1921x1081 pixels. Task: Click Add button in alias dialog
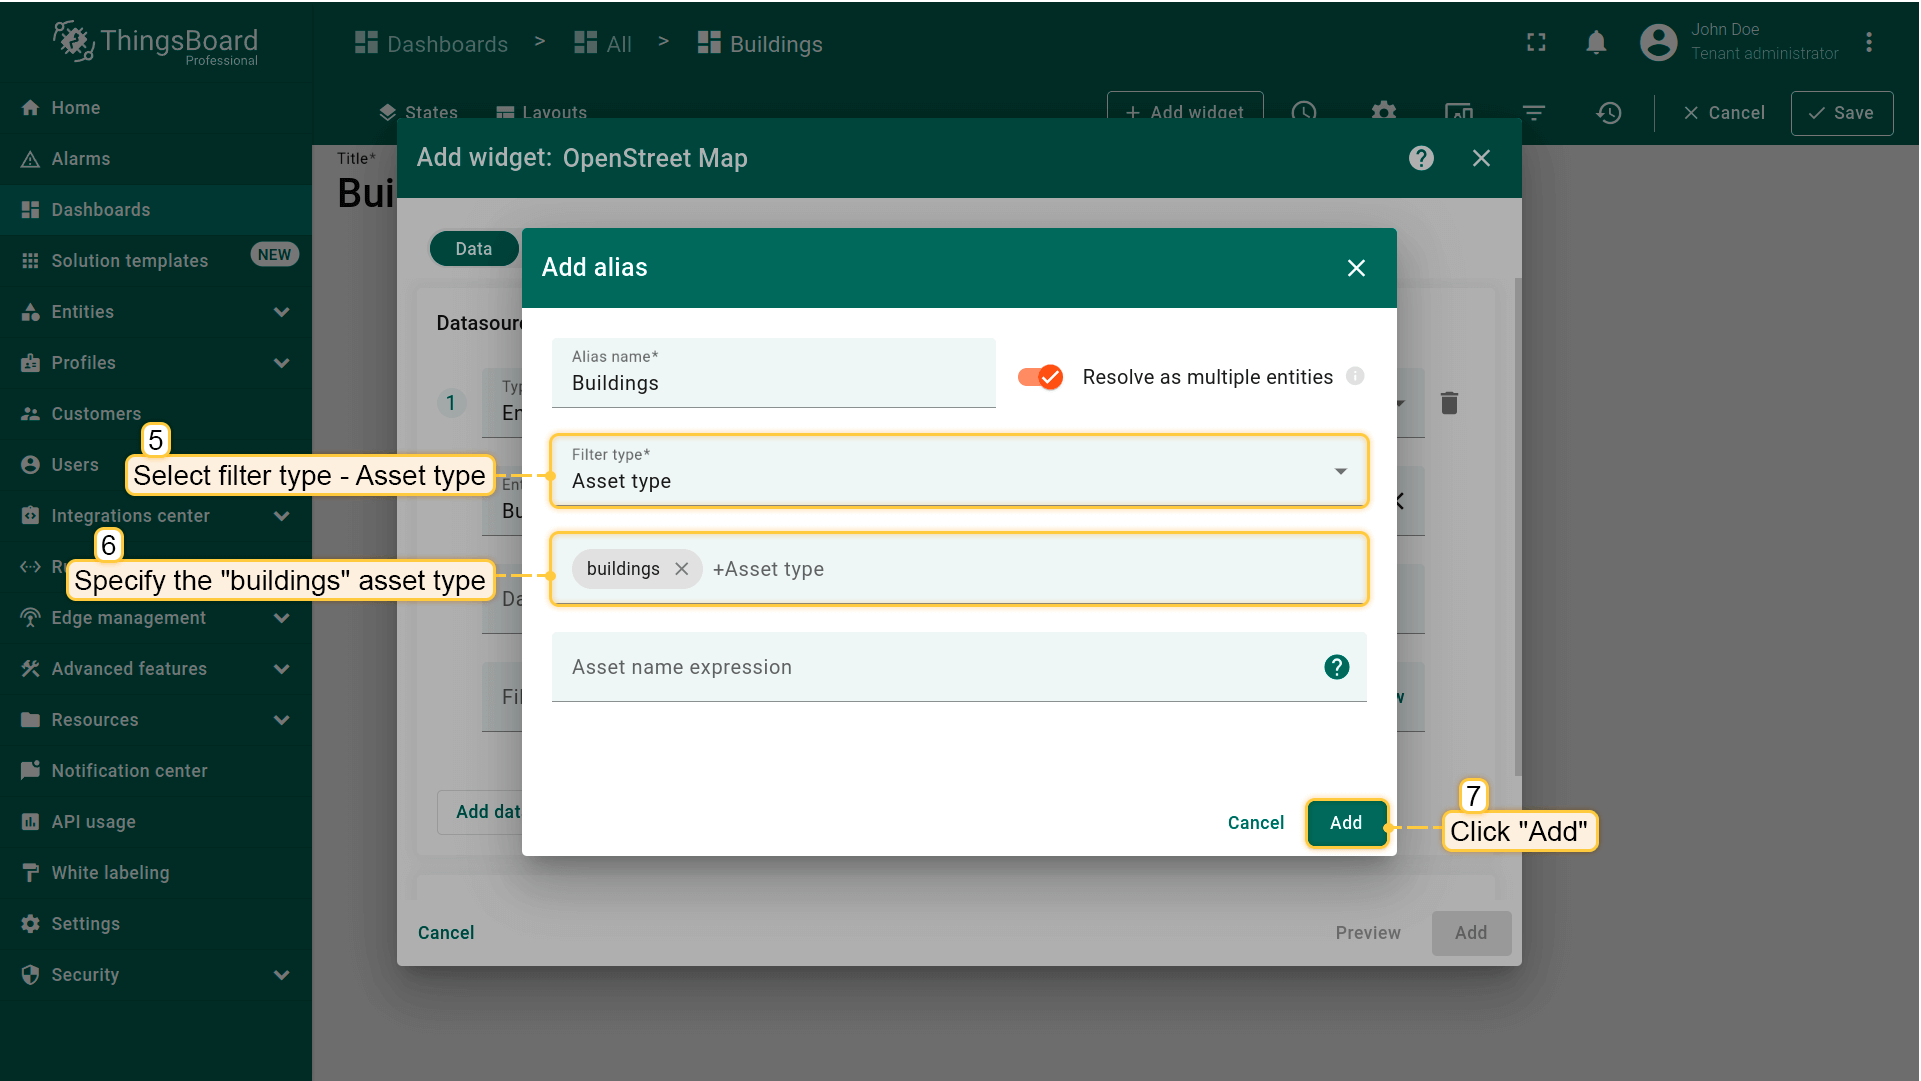(1345, 823)
